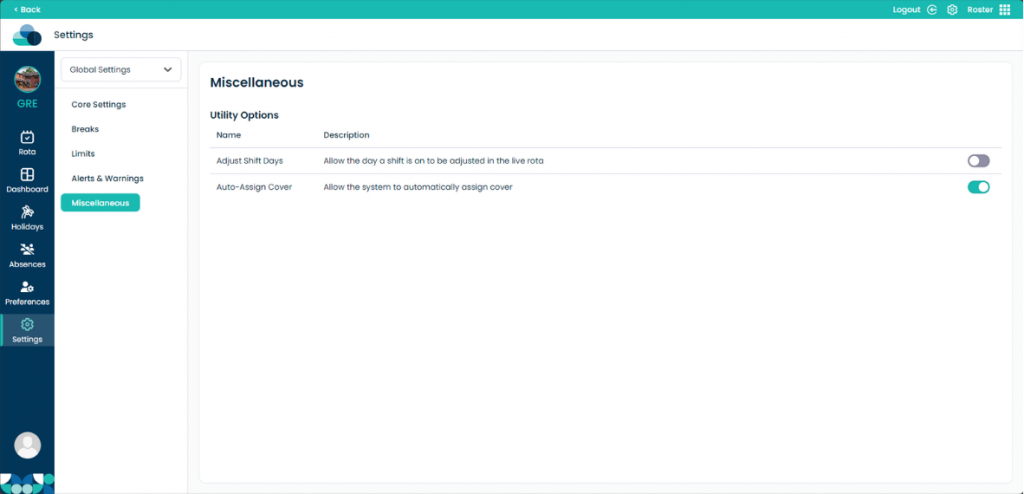Select the Settings gear in sidebar

point(27,324)
